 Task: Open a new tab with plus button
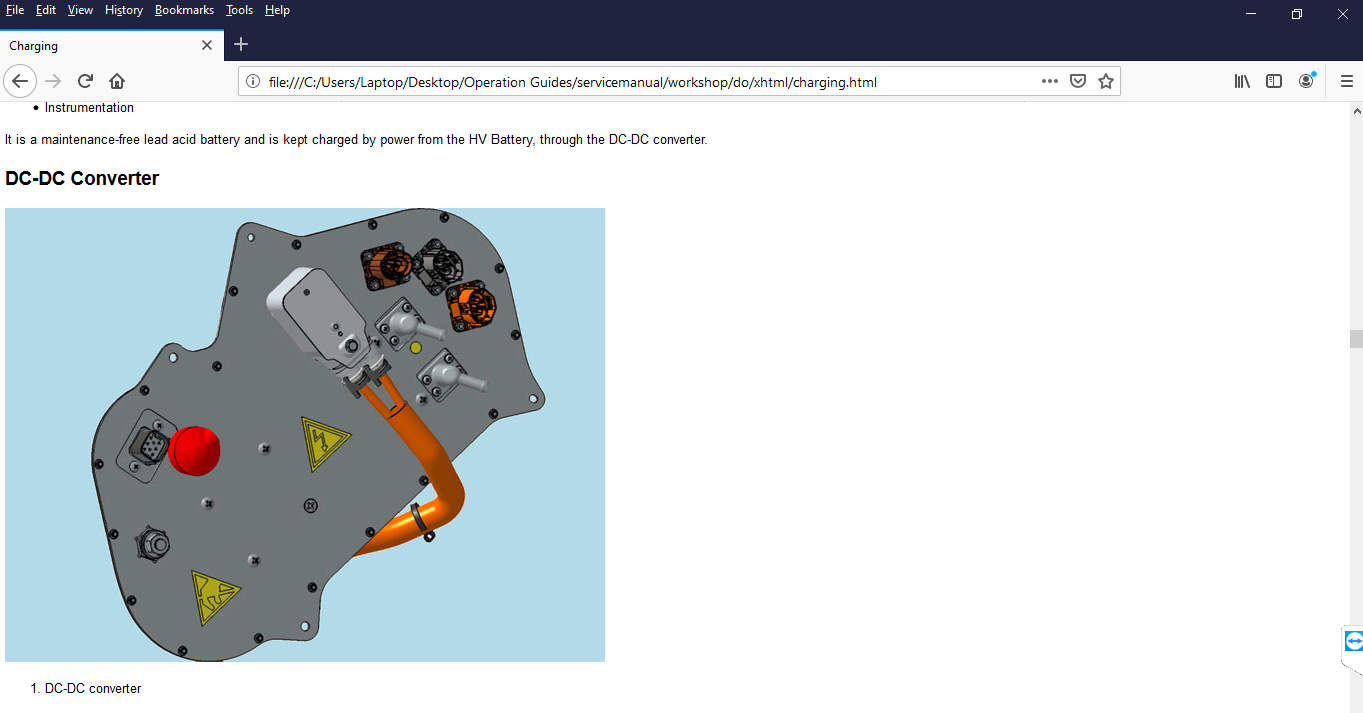click(241, 44)
